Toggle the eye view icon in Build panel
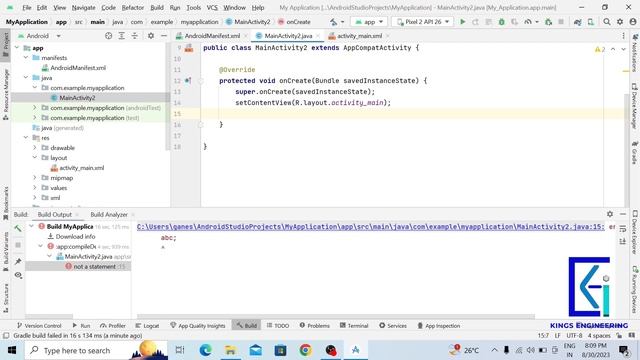This screenshot has height=360, width=640. coord(18,276)
